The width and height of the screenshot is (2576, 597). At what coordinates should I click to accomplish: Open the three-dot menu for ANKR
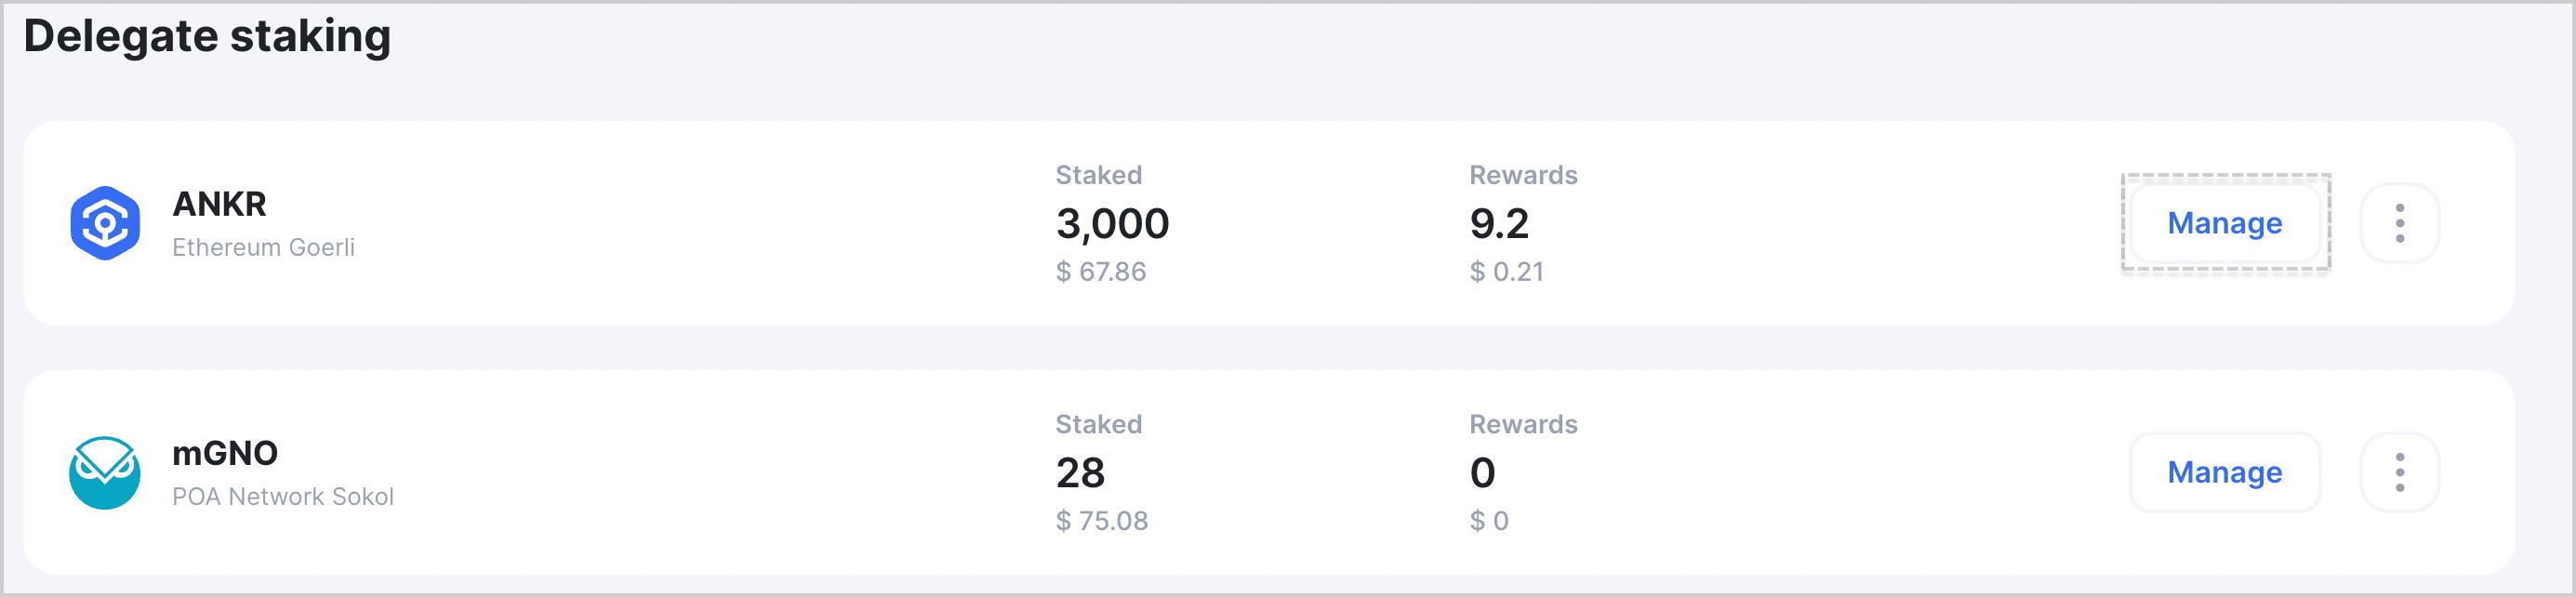pos(2399,223)
